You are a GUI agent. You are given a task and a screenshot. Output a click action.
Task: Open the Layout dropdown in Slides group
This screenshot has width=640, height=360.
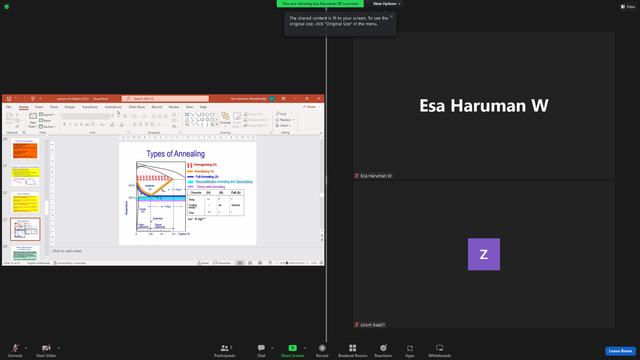(x=47, y=115)
